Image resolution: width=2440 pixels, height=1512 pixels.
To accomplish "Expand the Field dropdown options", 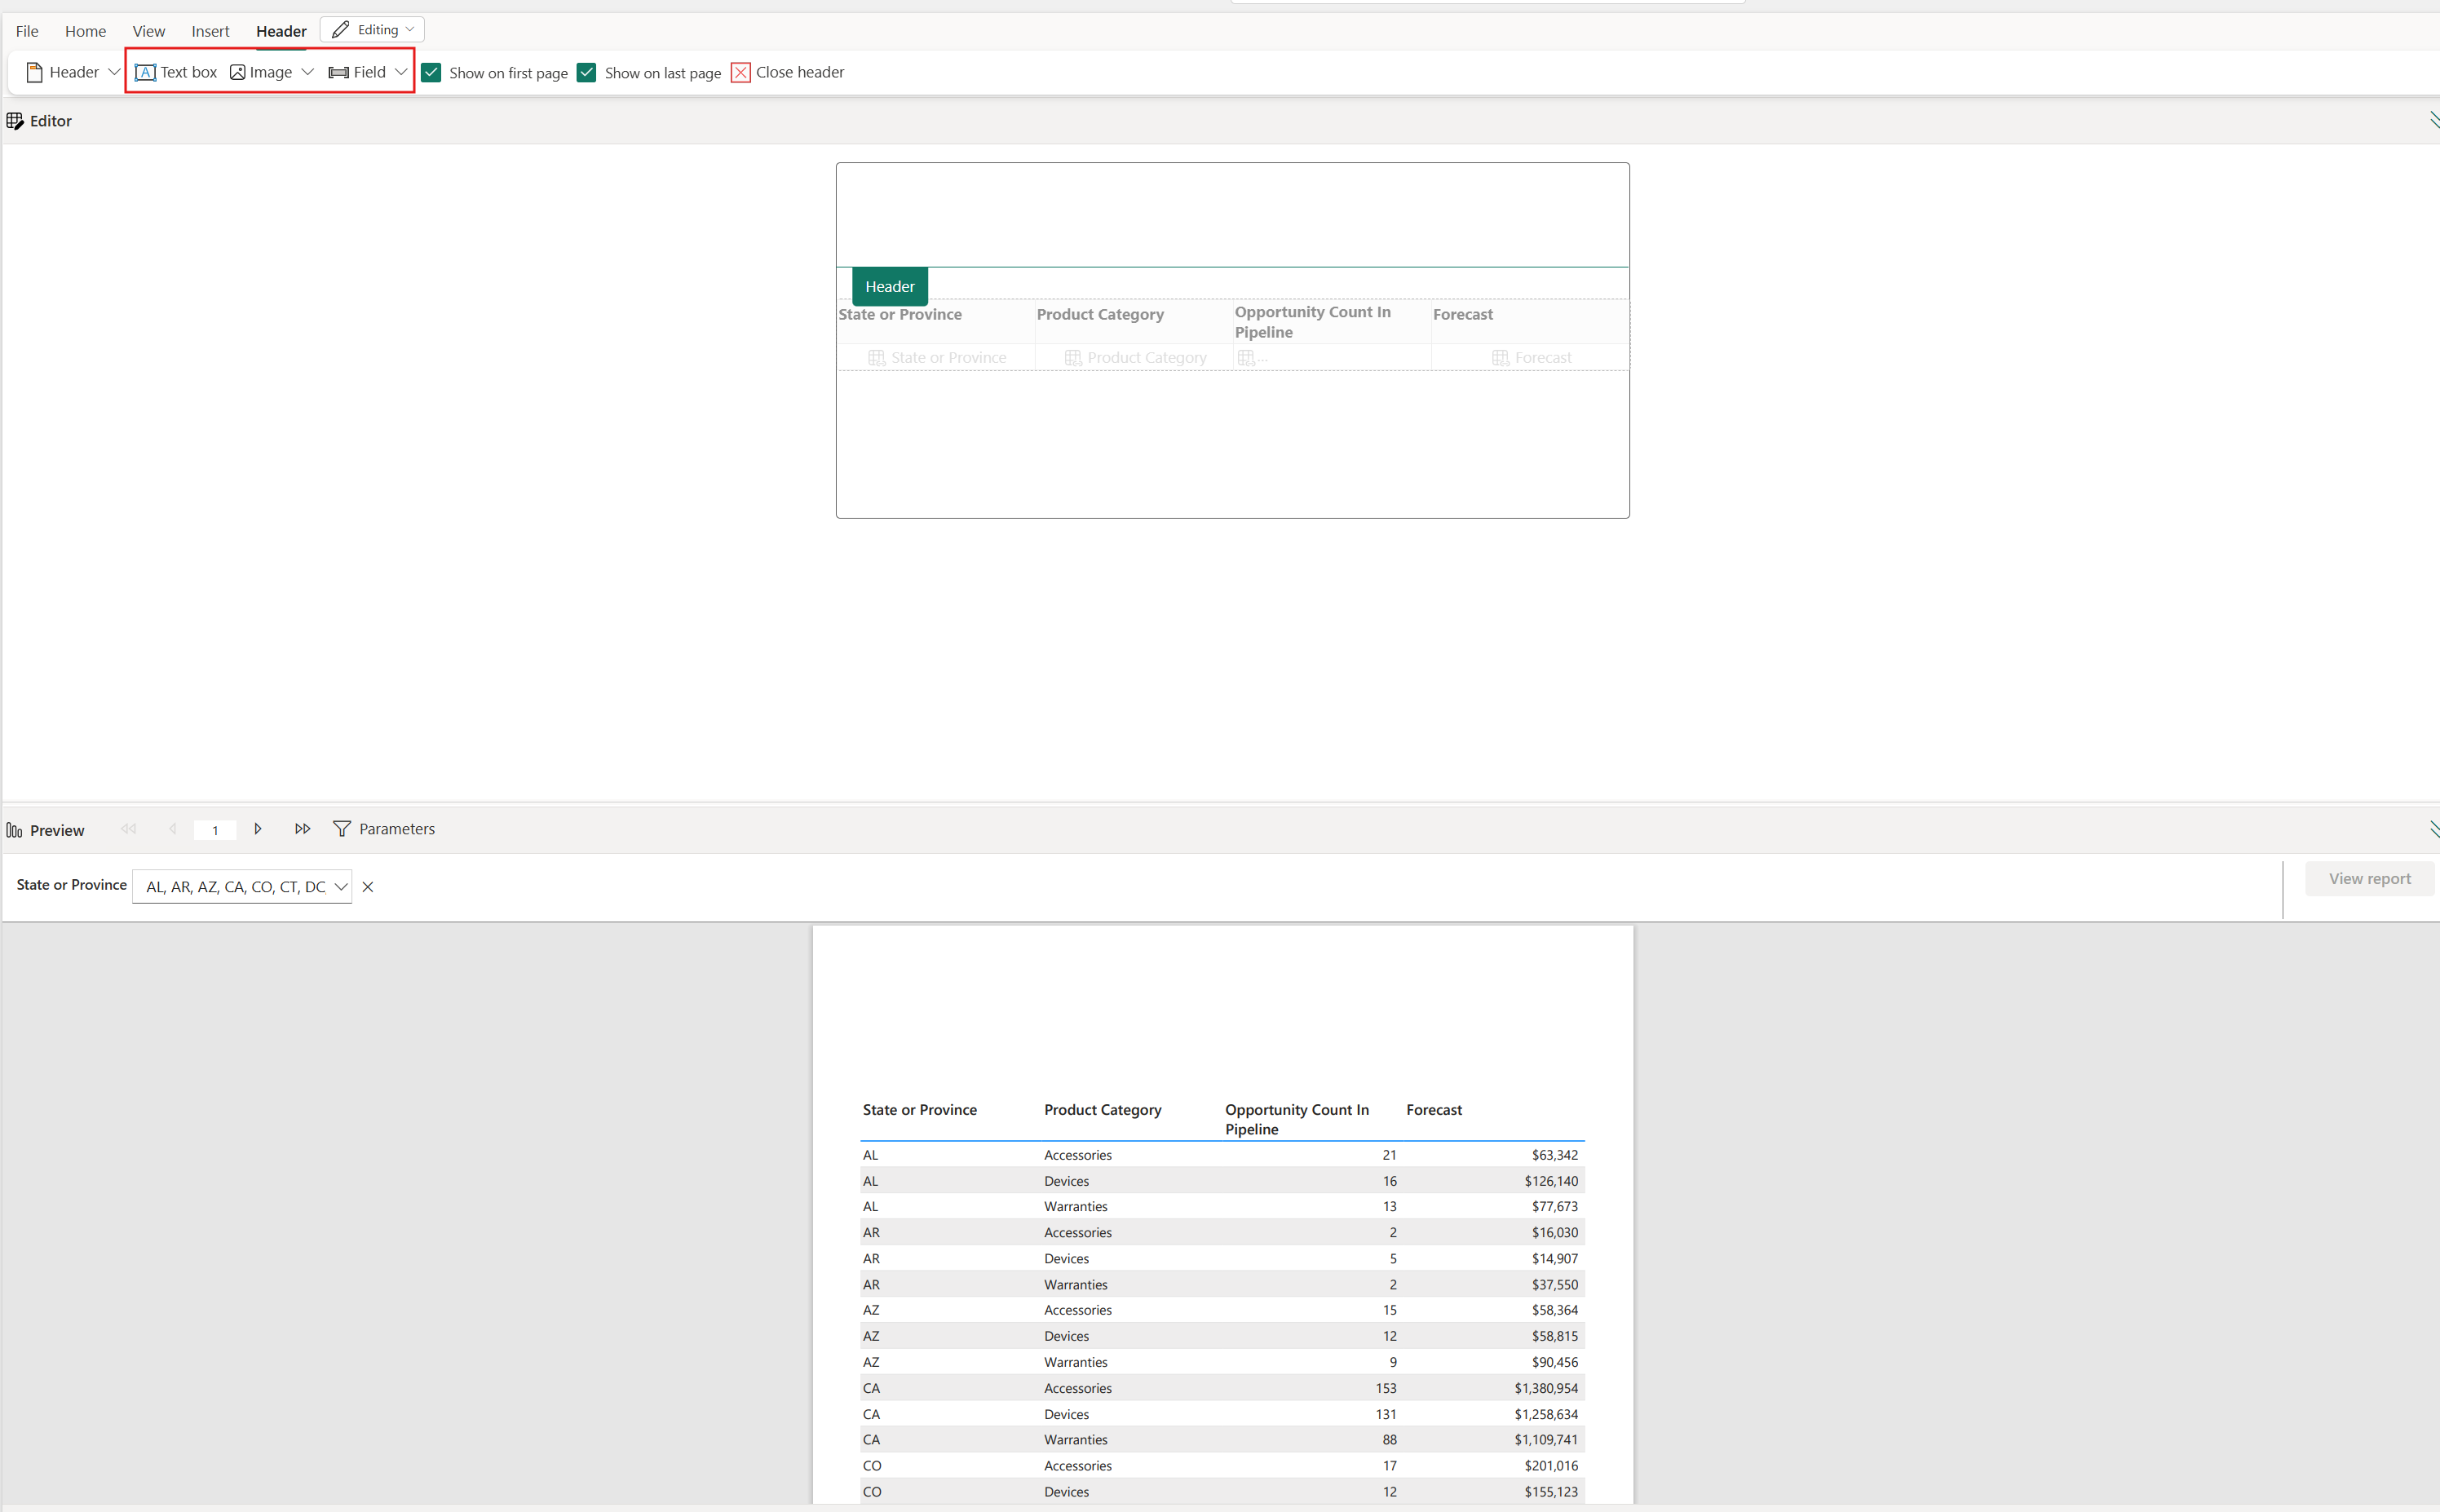I will pyautogui.click(x=401, y=72).
